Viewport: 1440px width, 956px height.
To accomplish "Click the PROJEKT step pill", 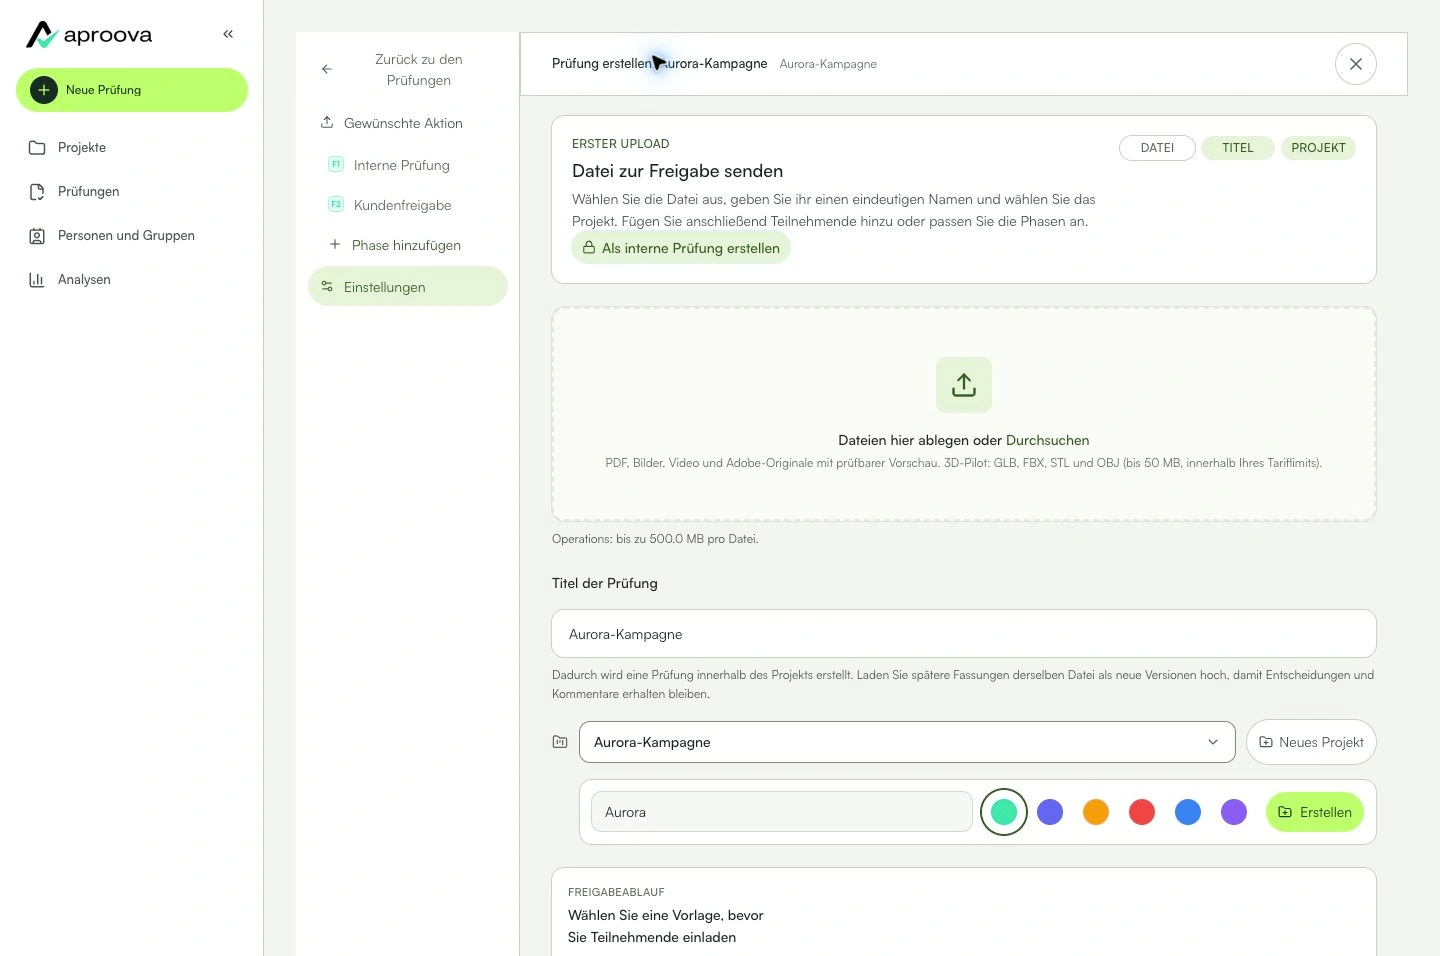I will pos(1318,148).
